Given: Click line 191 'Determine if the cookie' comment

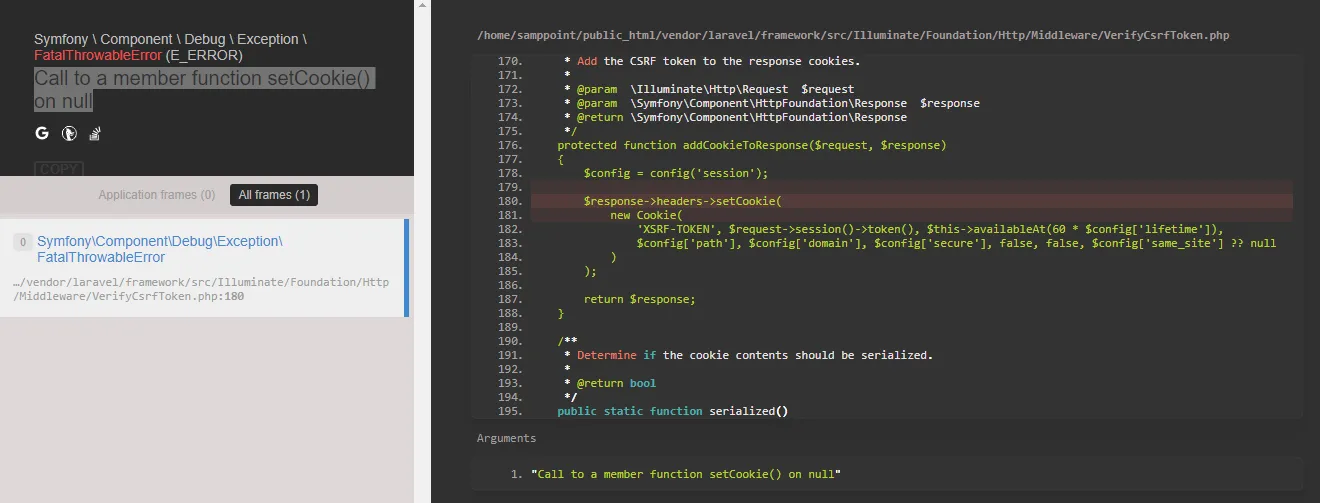Looking at the screenshot, I should coord(748,355).
